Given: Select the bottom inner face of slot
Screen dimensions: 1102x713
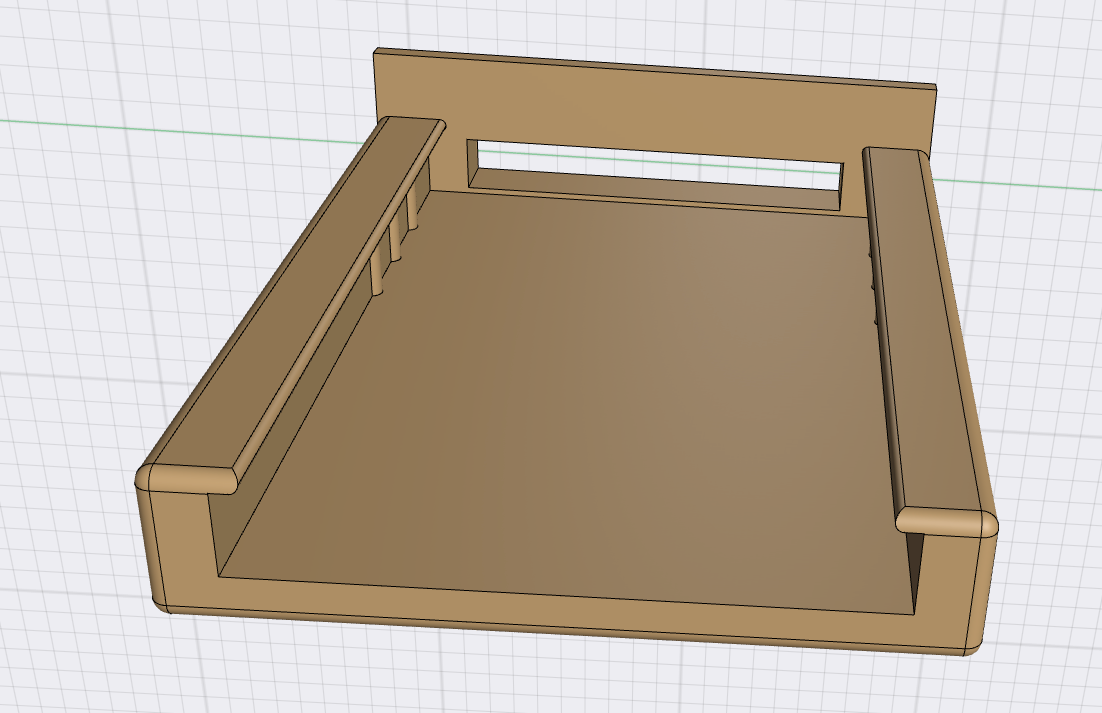Looking at the screenshot, I should [650, 189].
